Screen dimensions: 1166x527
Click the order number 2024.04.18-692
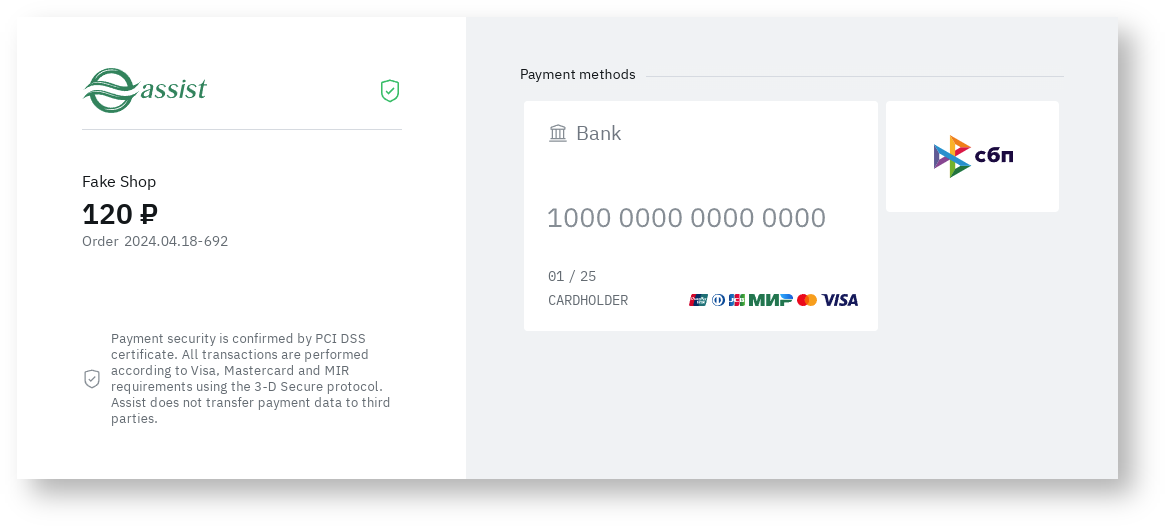click(x=176, y=241)
